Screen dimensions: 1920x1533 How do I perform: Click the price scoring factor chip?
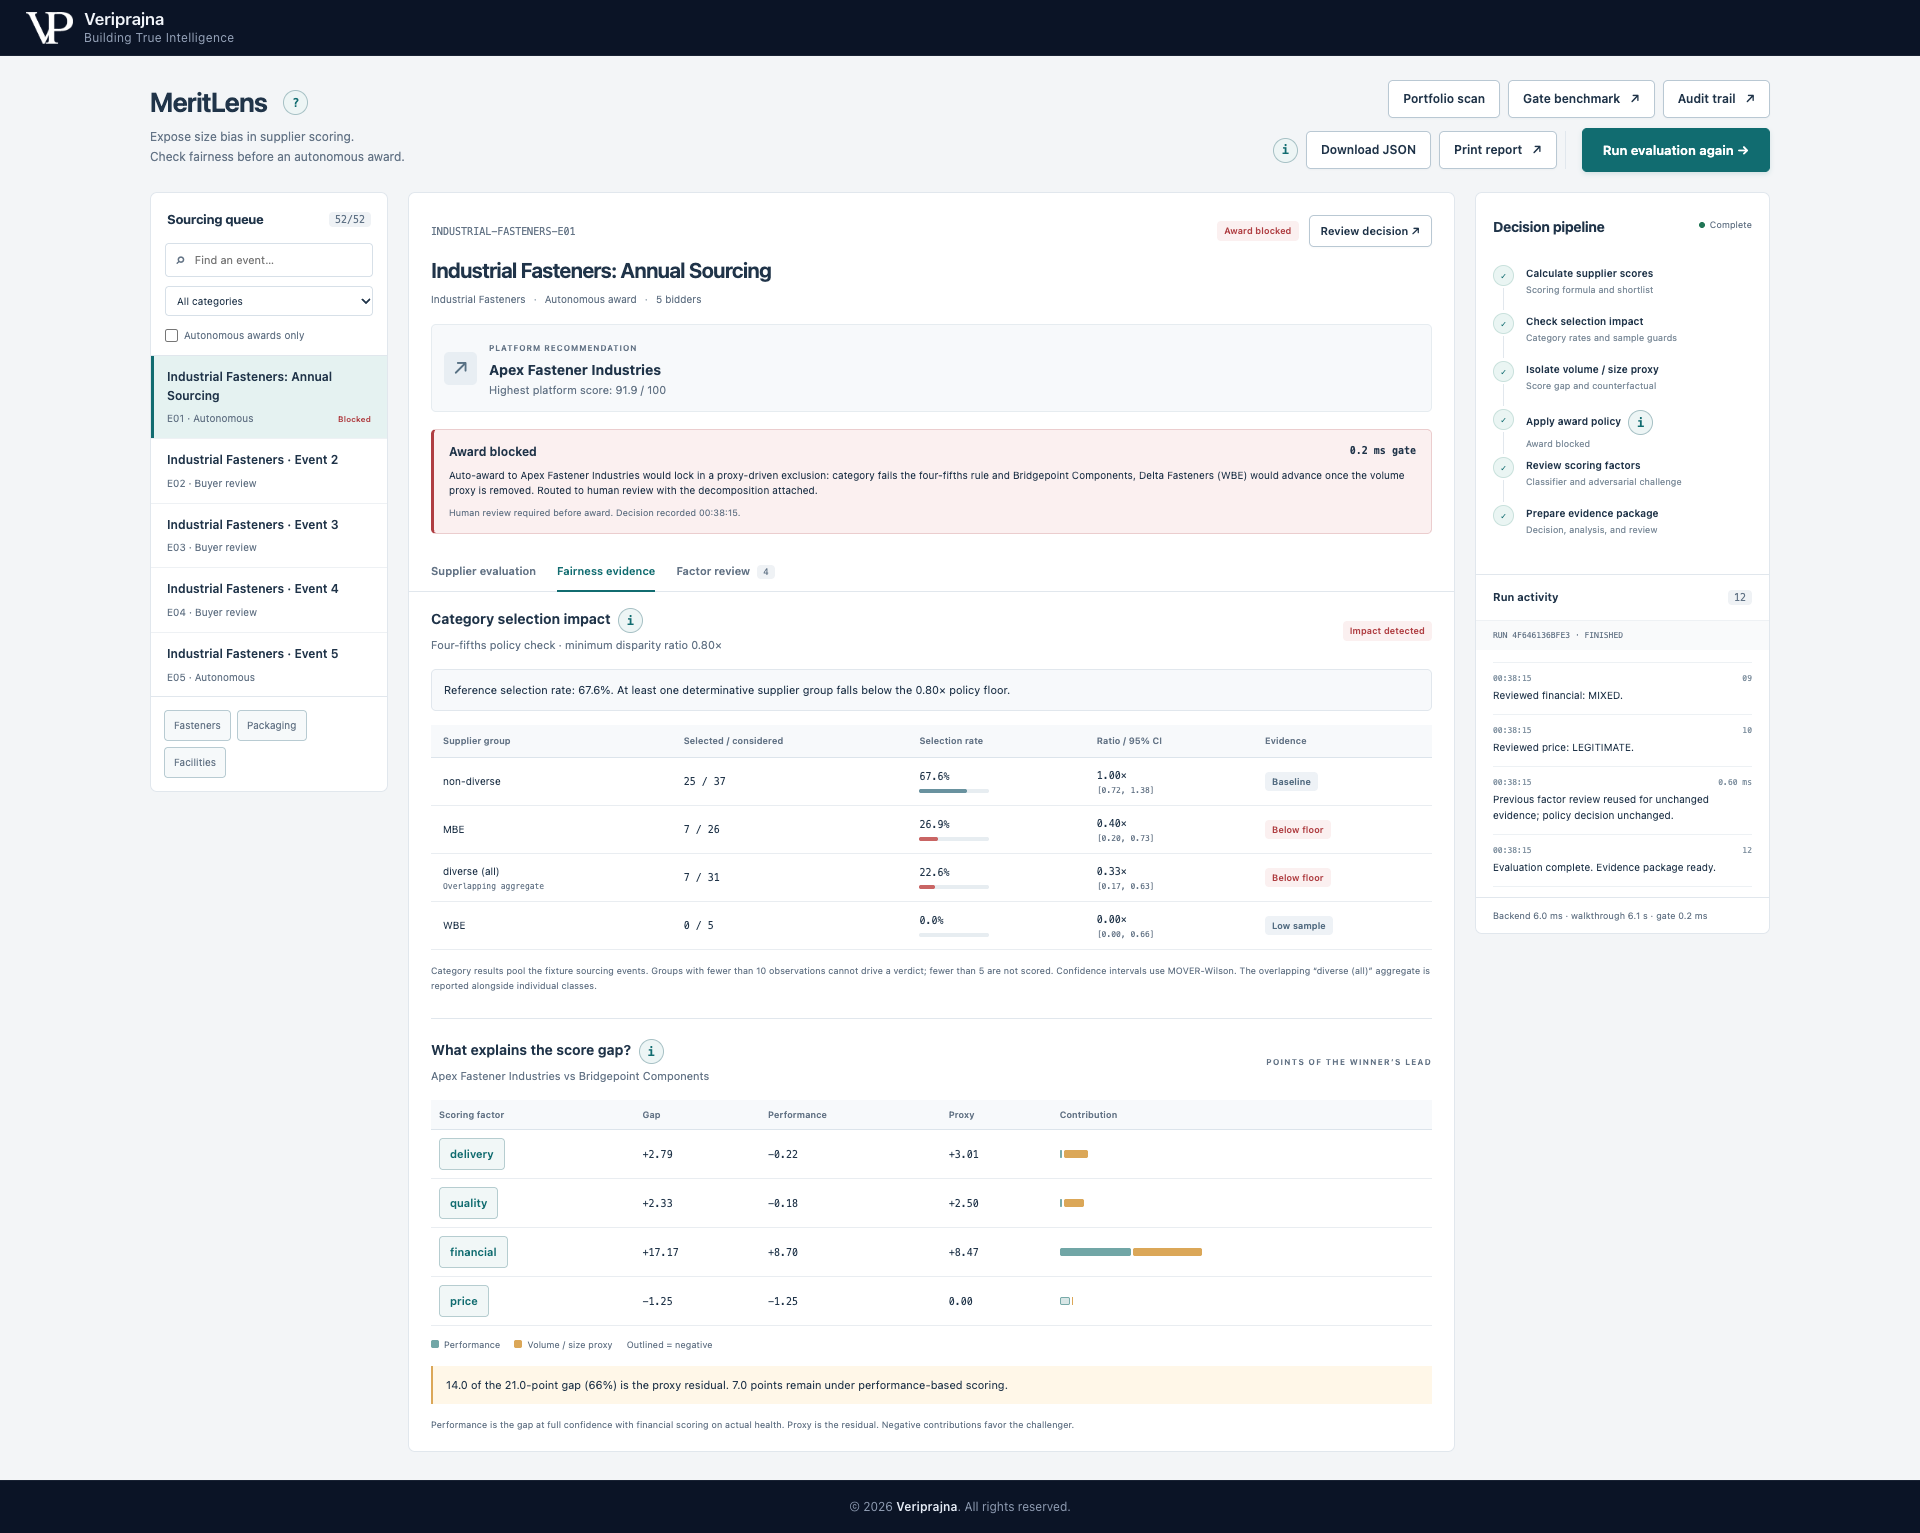coord(464,1301)
